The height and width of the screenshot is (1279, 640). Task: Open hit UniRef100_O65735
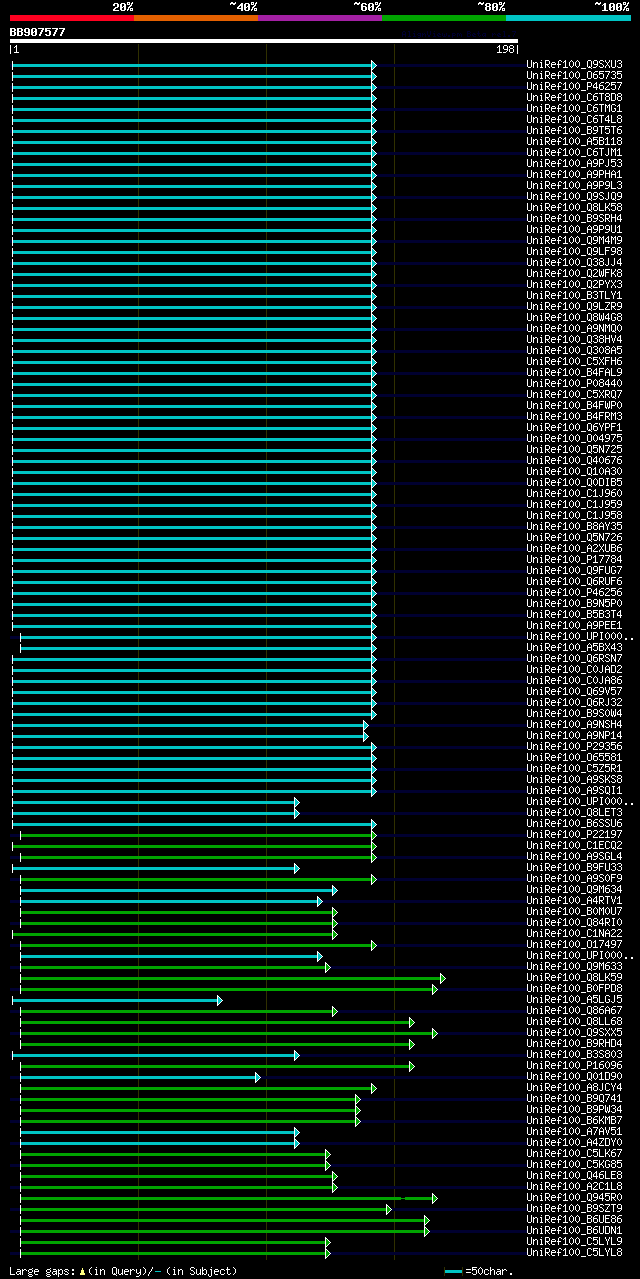click(574, 75)
